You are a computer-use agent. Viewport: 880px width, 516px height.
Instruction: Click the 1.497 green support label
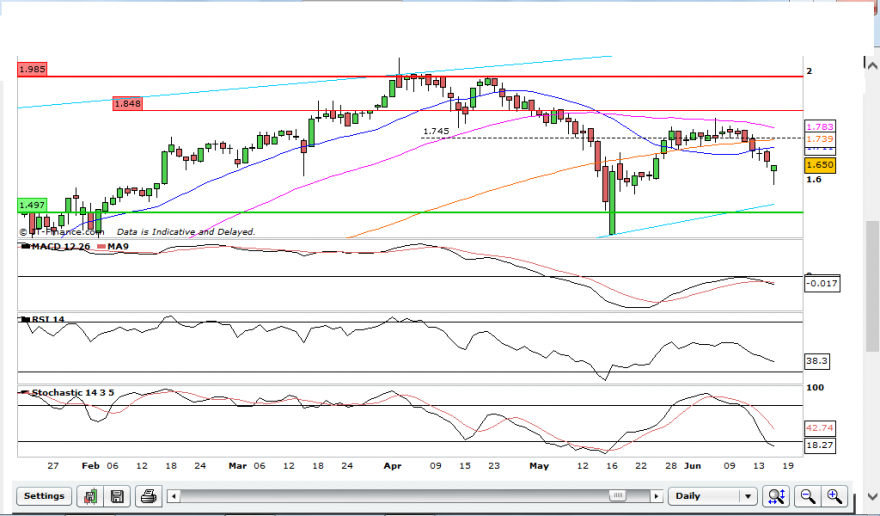[32, 206]
